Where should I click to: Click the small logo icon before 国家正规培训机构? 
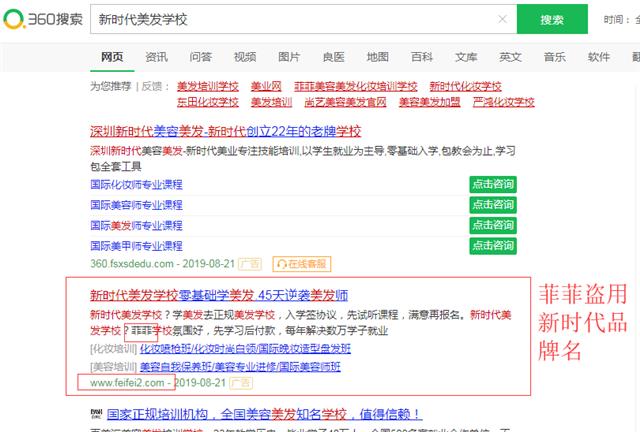click(96, 414)
